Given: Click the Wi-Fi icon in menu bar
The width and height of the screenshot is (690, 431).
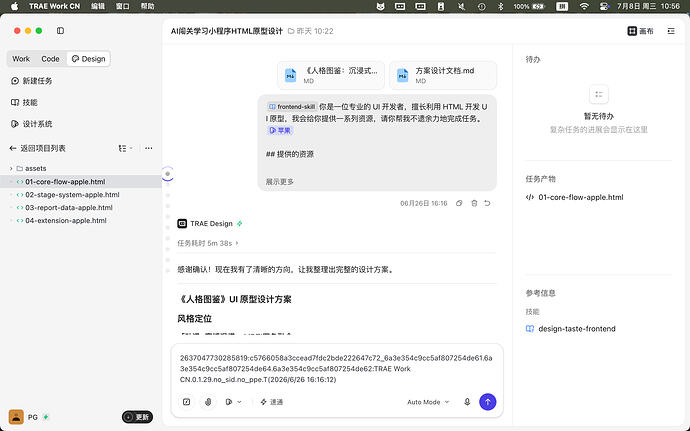Looking at the screenshot, I should click(584, 6).
